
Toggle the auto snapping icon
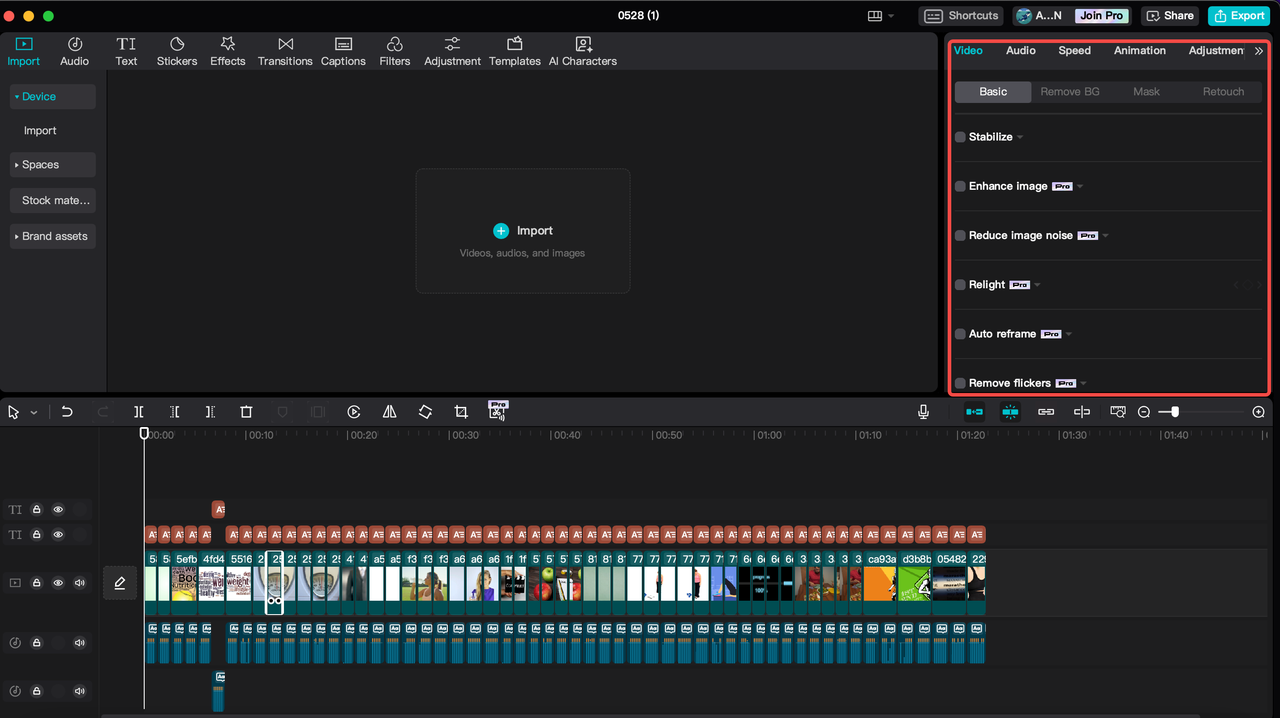pyautogui.click(x=1010, y=412)
